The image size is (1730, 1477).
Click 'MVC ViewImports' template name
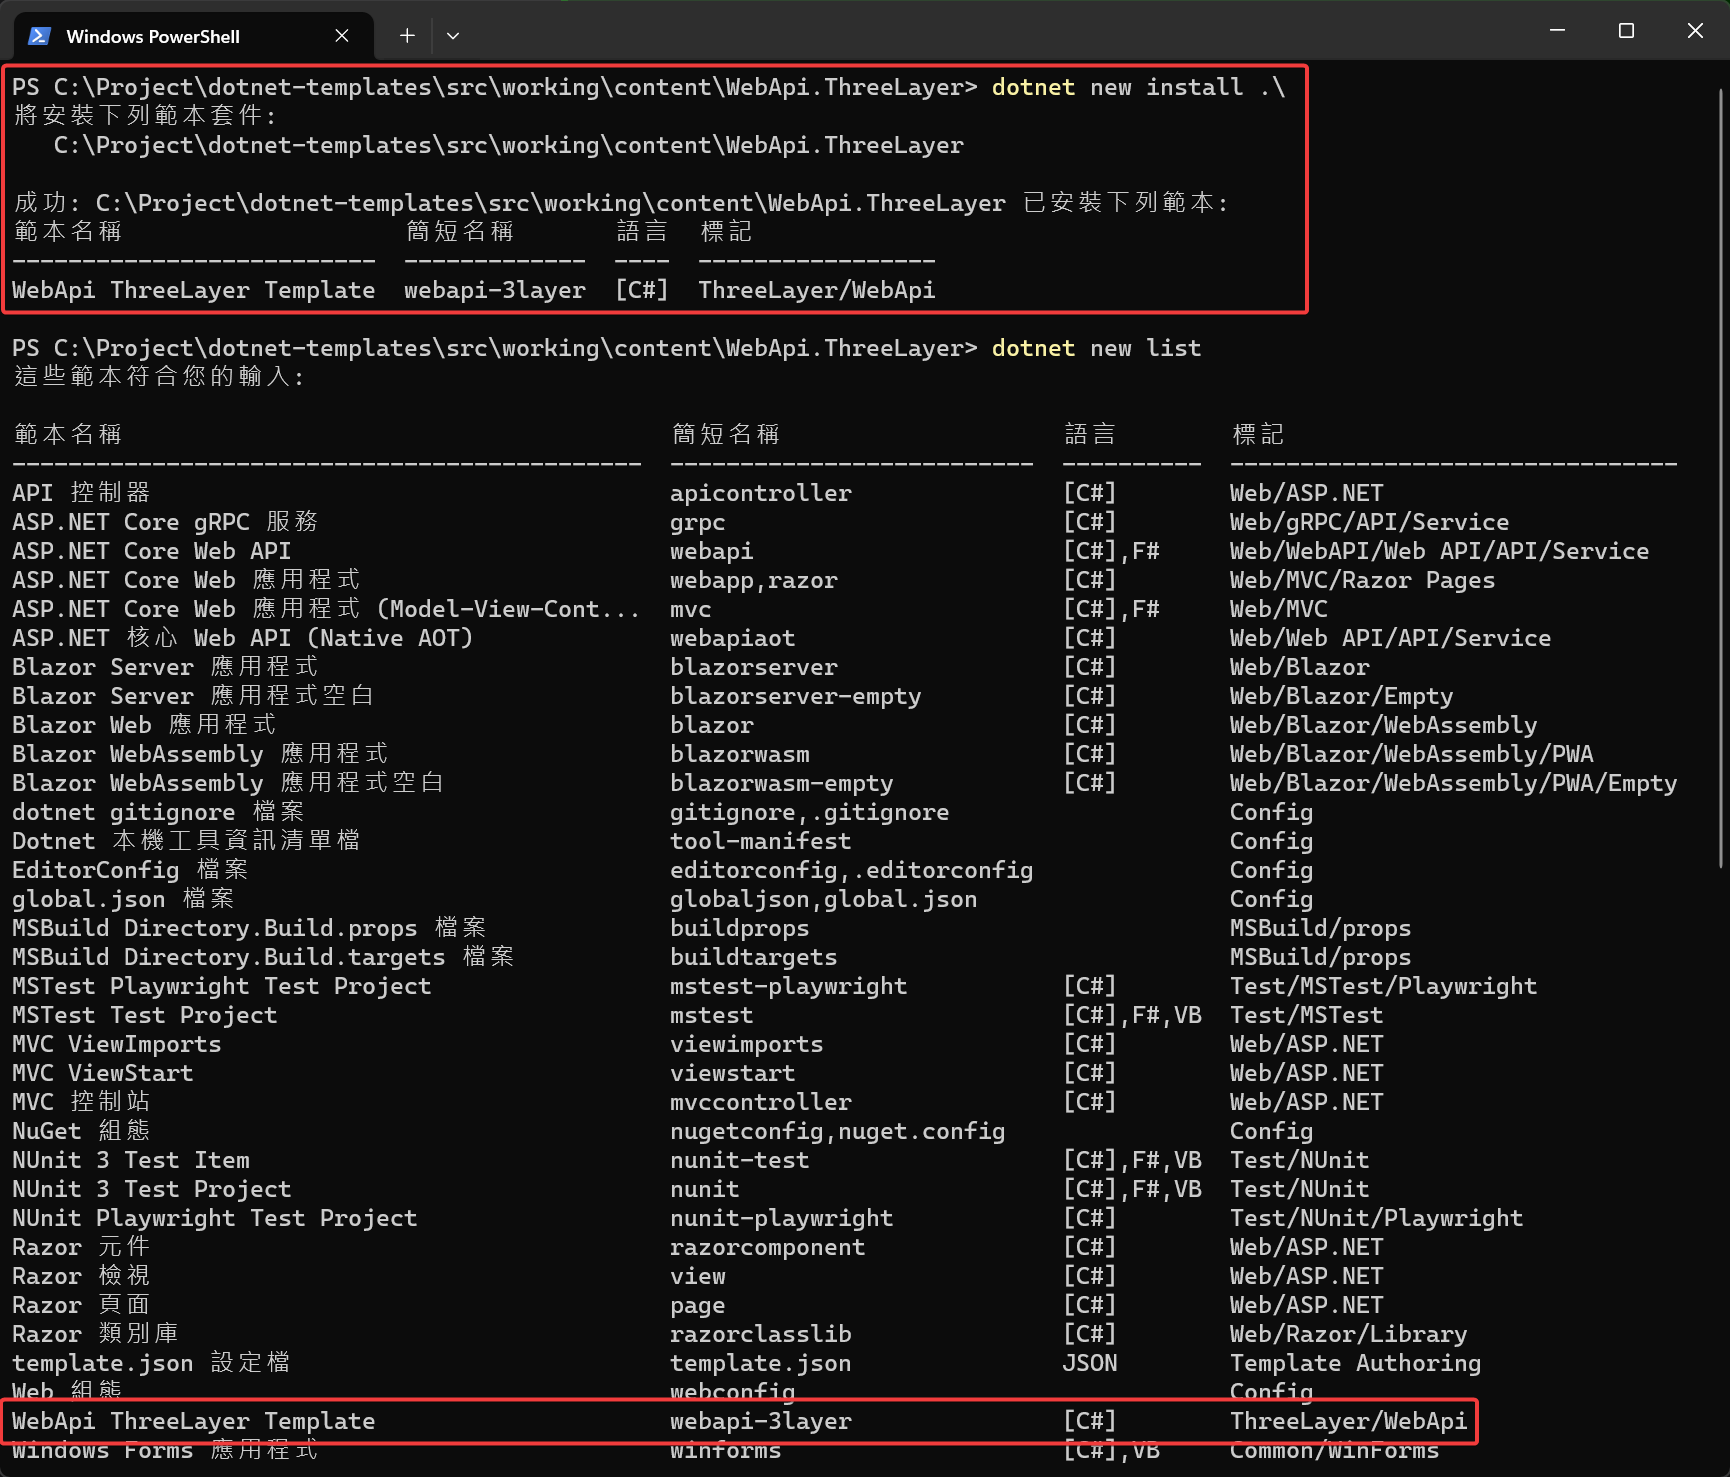click(117, 1045)
